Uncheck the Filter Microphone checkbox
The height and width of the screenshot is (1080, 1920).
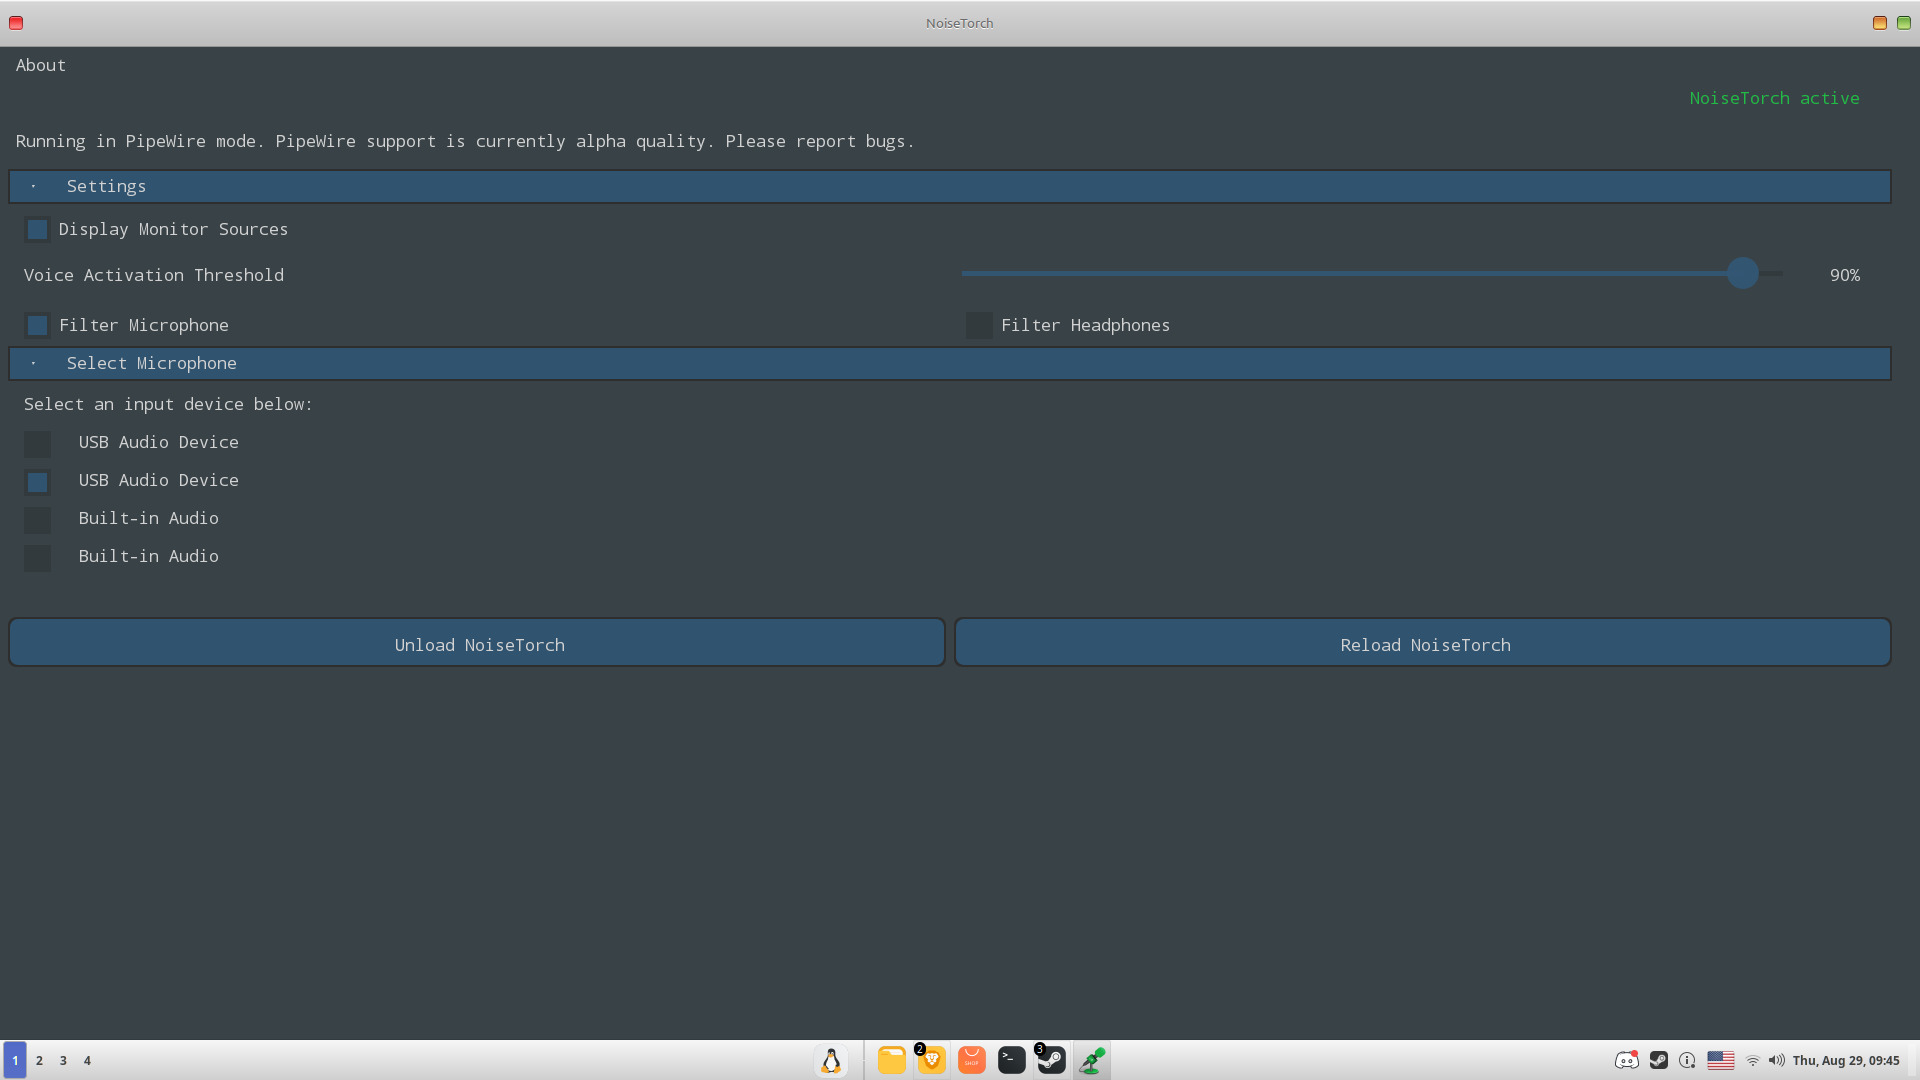37,326
